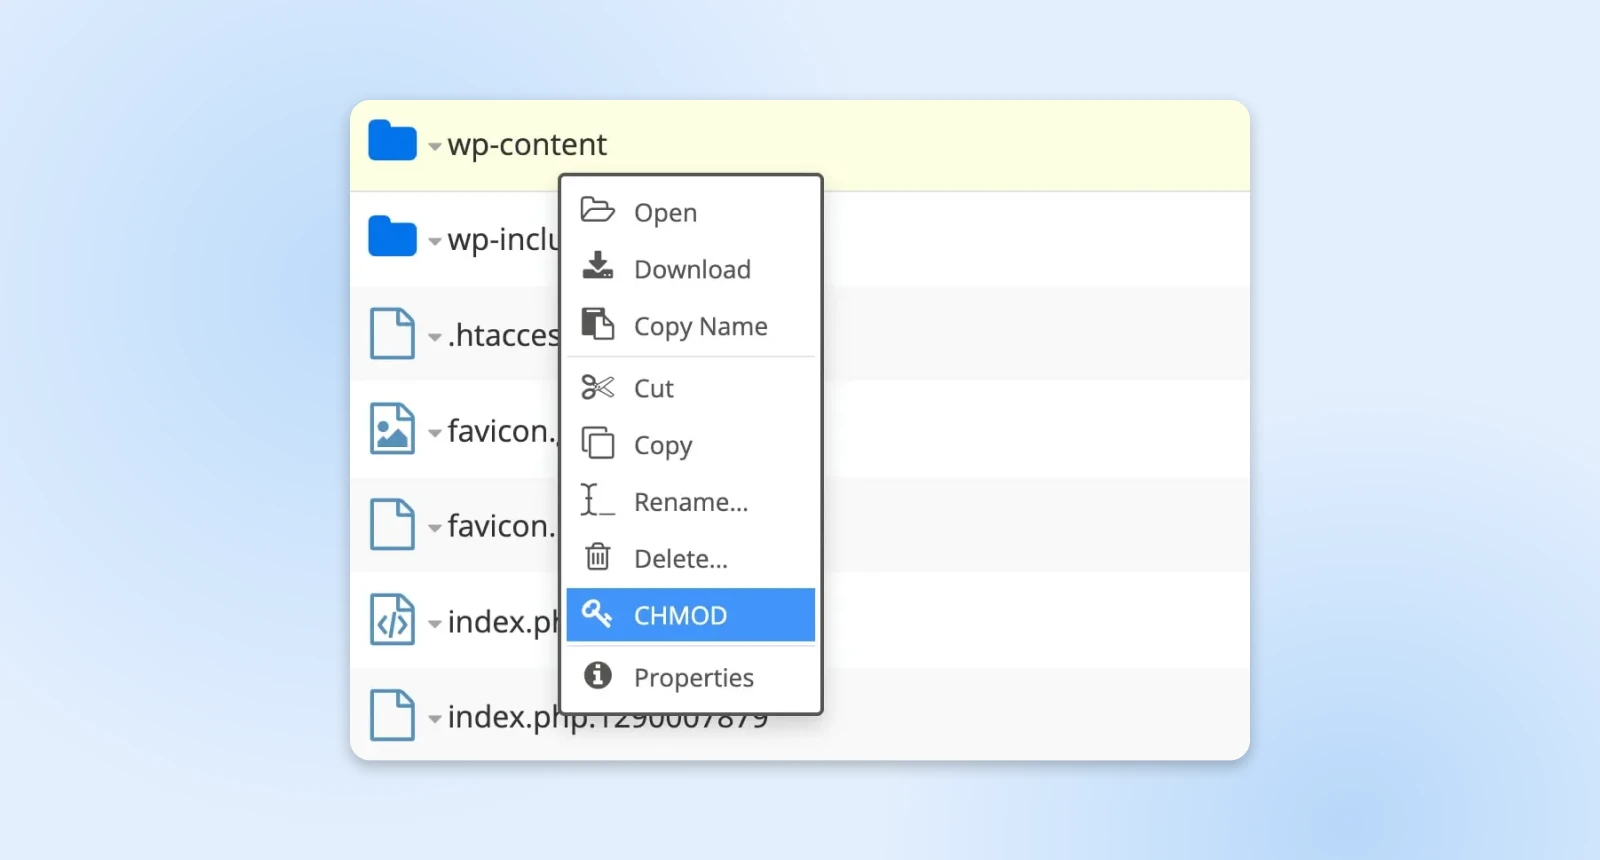This screenshot has height=860, width=1600.
Task: Click the scissors icon beside Cut
Action: click(x=598, y=386)
